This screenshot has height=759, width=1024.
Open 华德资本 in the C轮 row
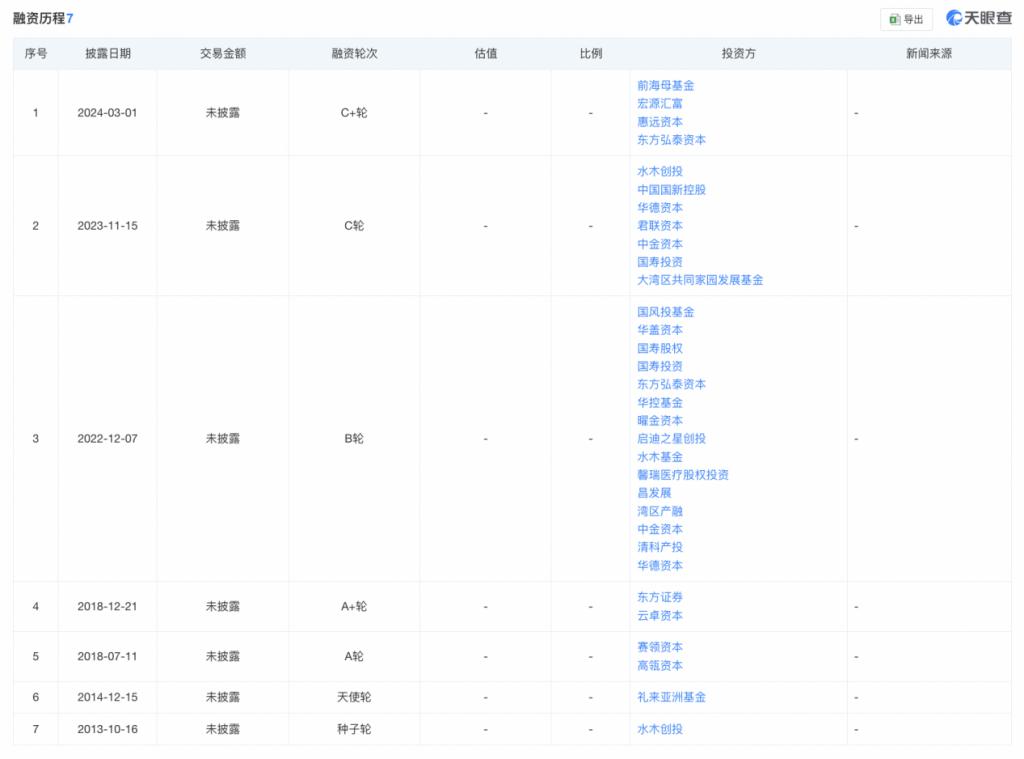[x=660, y=208]
